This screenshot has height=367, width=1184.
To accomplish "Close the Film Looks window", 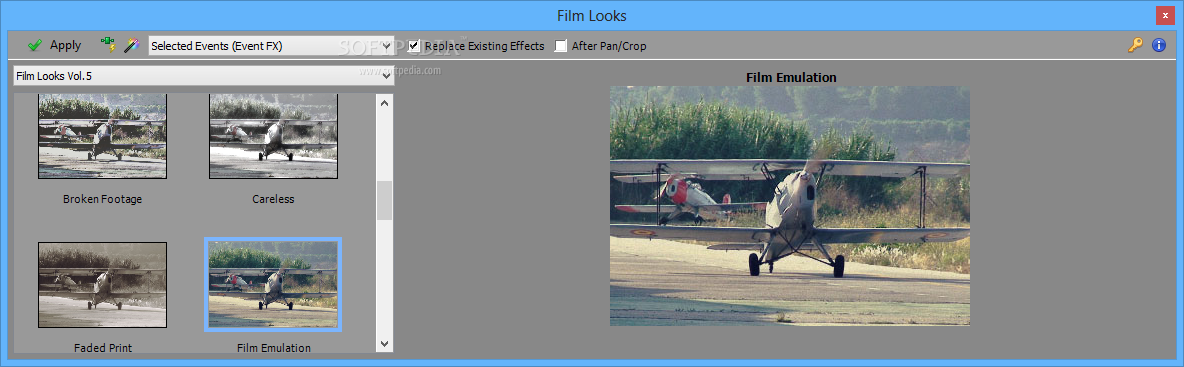I will pyautogui.click(x=1165, y=15).
